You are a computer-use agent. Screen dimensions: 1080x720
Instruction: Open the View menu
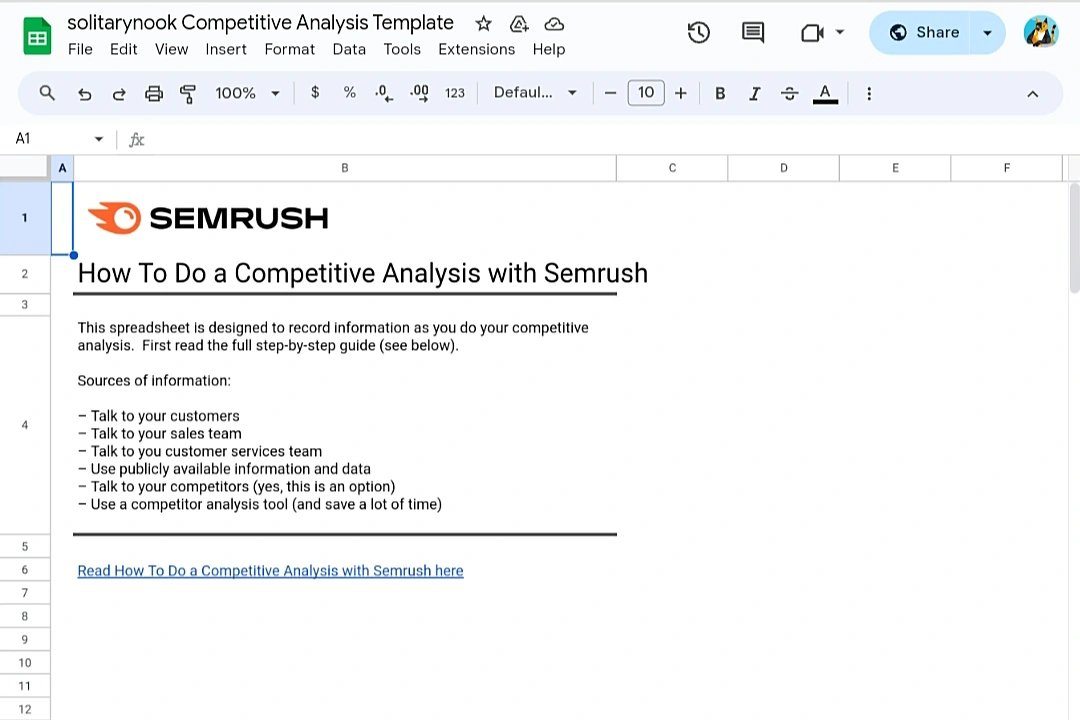171,50
